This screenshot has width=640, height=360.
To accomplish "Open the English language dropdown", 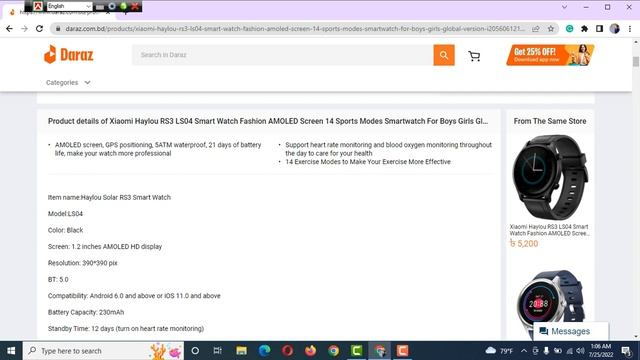I will pyautogui.click(x=69, y=6).
